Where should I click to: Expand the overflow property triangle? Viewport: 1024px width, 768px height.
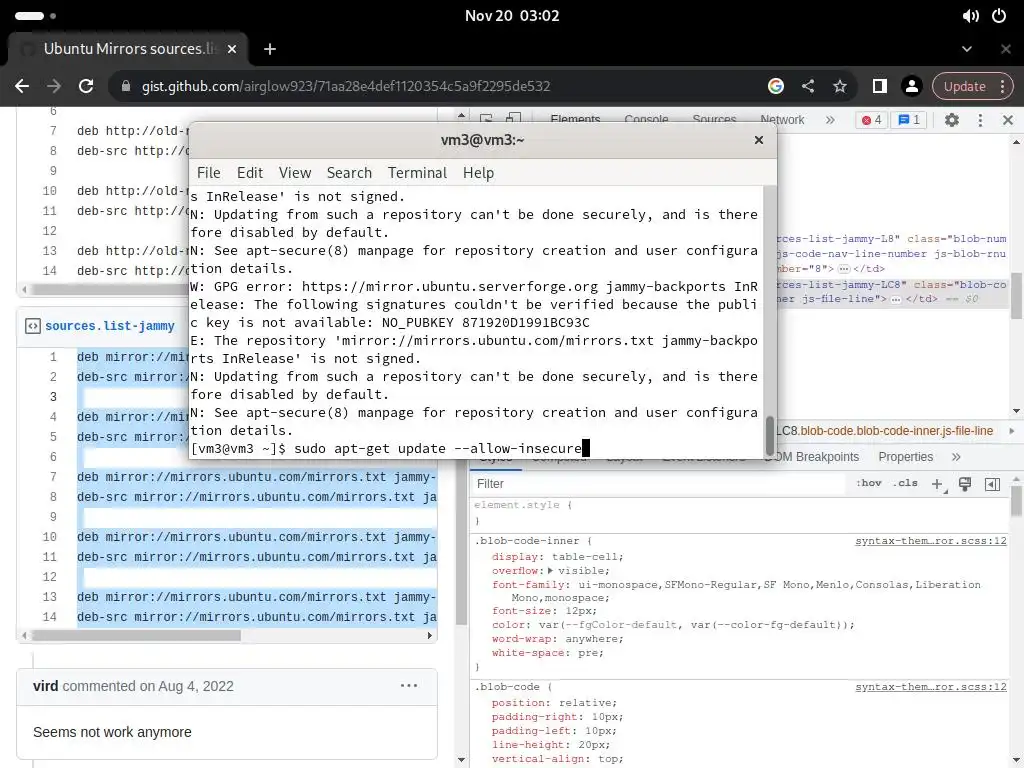(x=551, y=571)
